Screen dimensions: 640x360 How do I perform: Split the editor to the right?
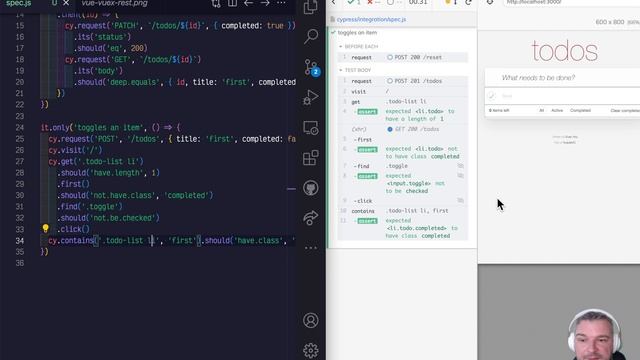232,3
